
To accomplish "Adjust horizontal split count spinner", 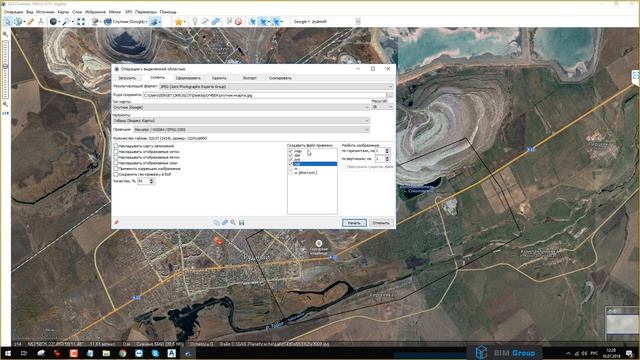I will click(x=387, y=151).
